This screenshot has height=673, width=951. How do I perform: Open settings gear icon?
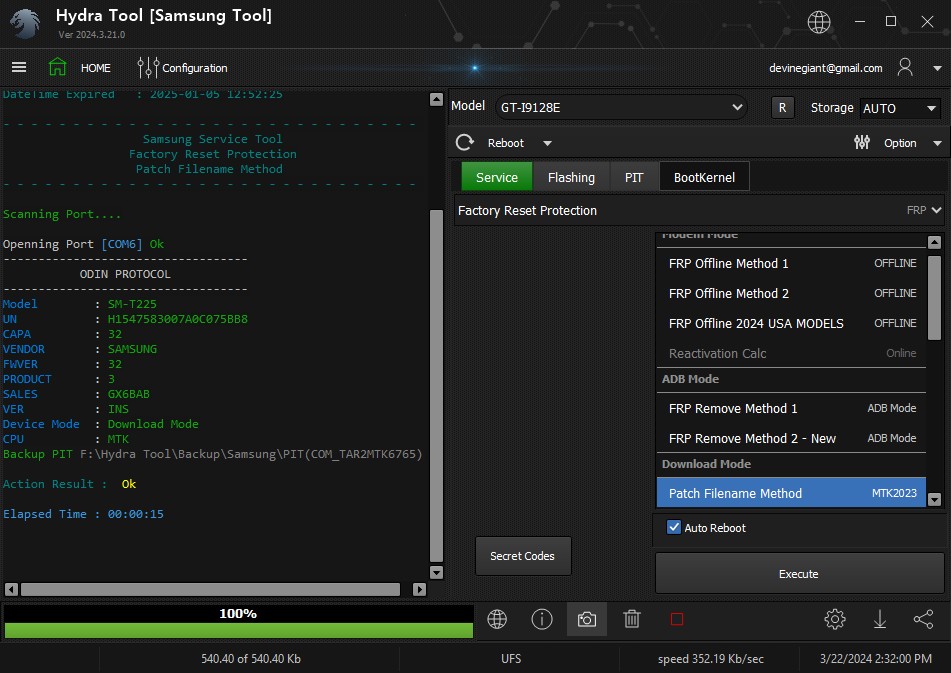(x=835, y=619)
